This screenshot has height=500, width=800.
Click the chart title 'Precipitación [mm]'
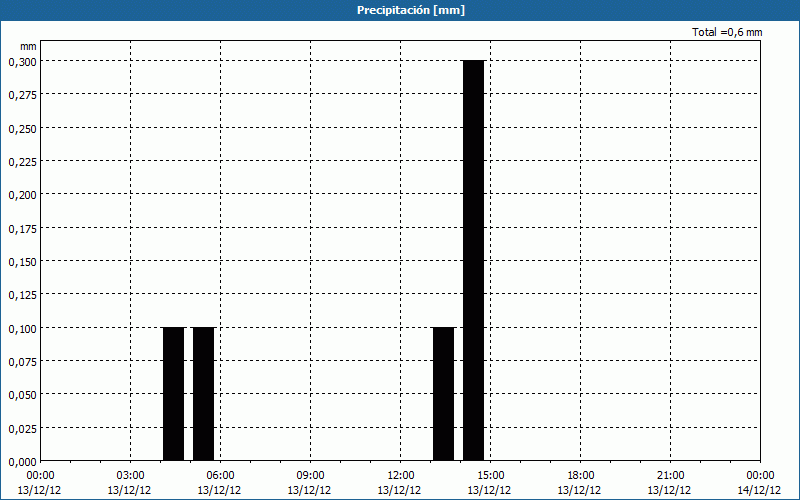411,10
